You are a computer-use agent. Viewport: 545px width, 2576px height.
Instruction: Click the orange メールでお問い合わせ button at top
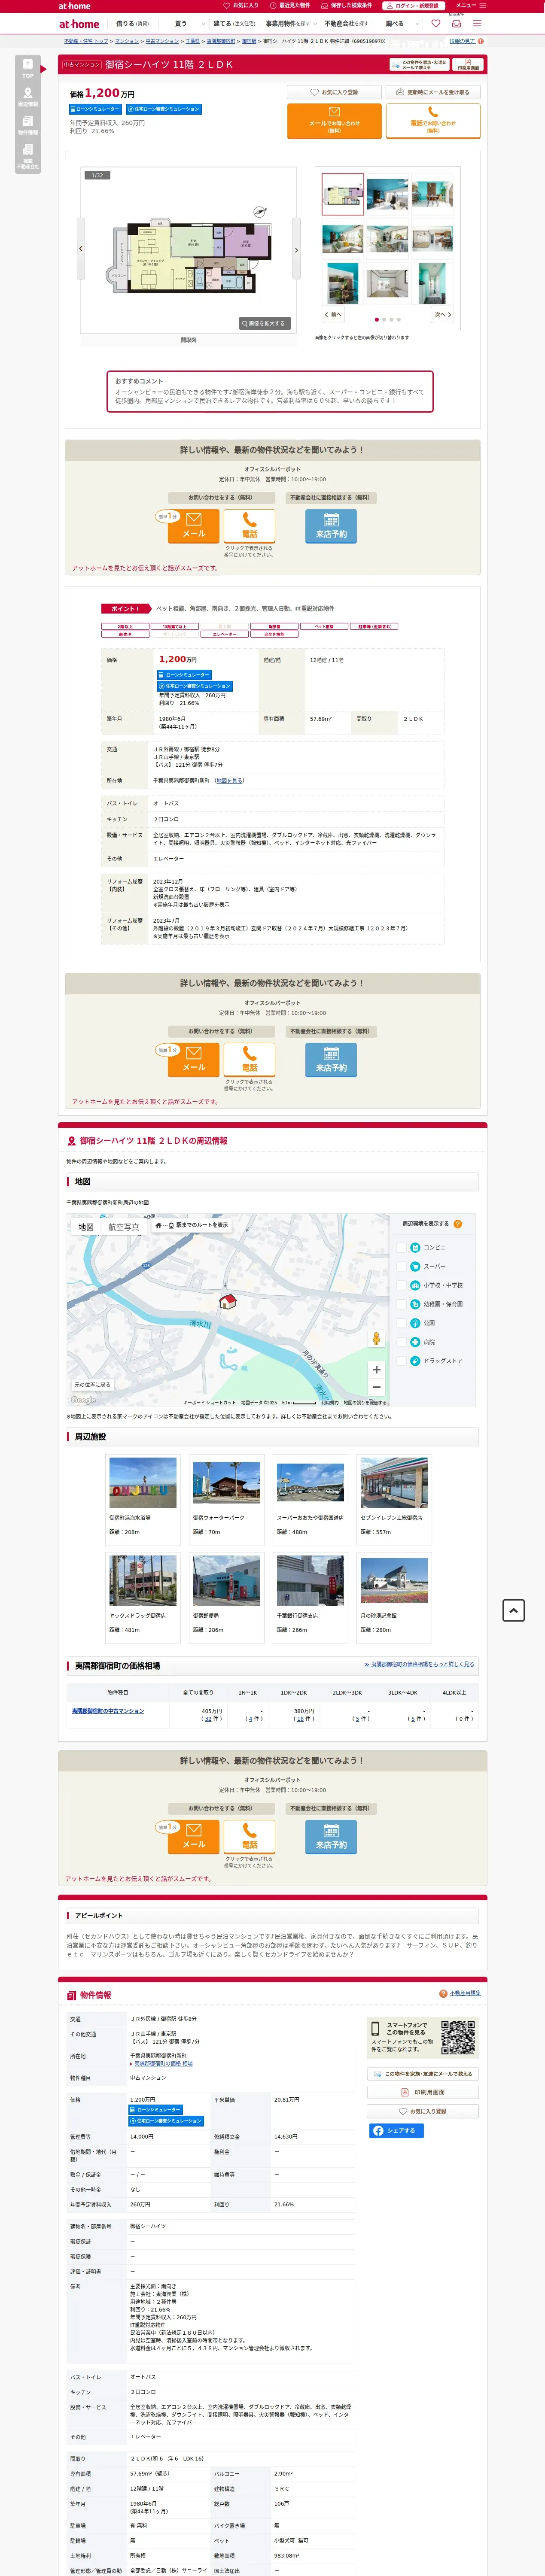334,120
